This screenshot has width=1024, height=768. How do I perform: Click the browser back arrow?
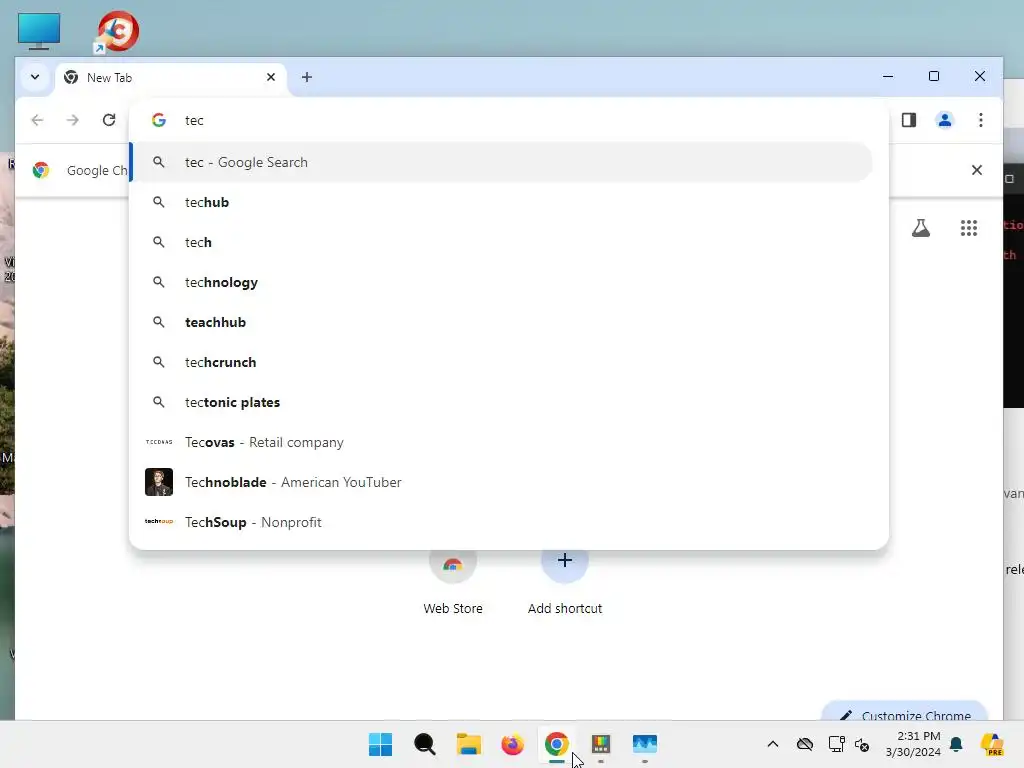coord(37,120)
